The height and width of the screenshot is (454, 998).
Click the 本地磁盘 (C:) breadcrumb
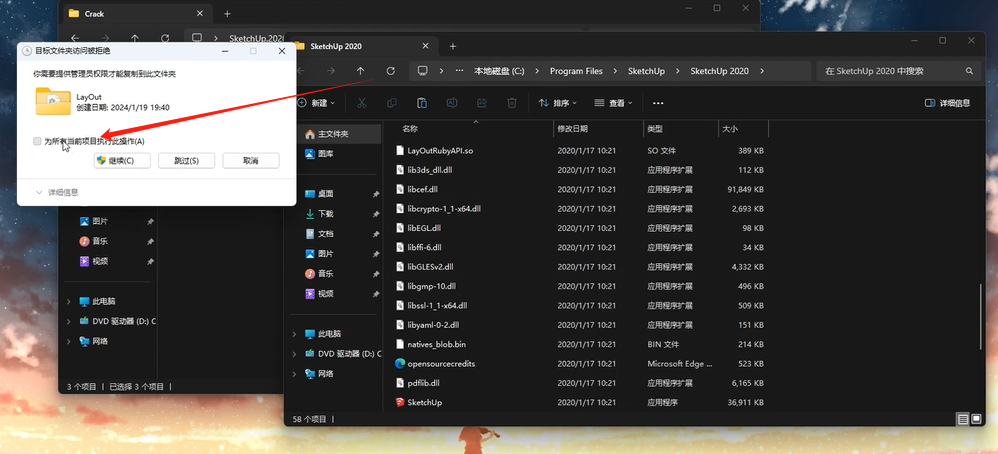(x=499, y=71)
